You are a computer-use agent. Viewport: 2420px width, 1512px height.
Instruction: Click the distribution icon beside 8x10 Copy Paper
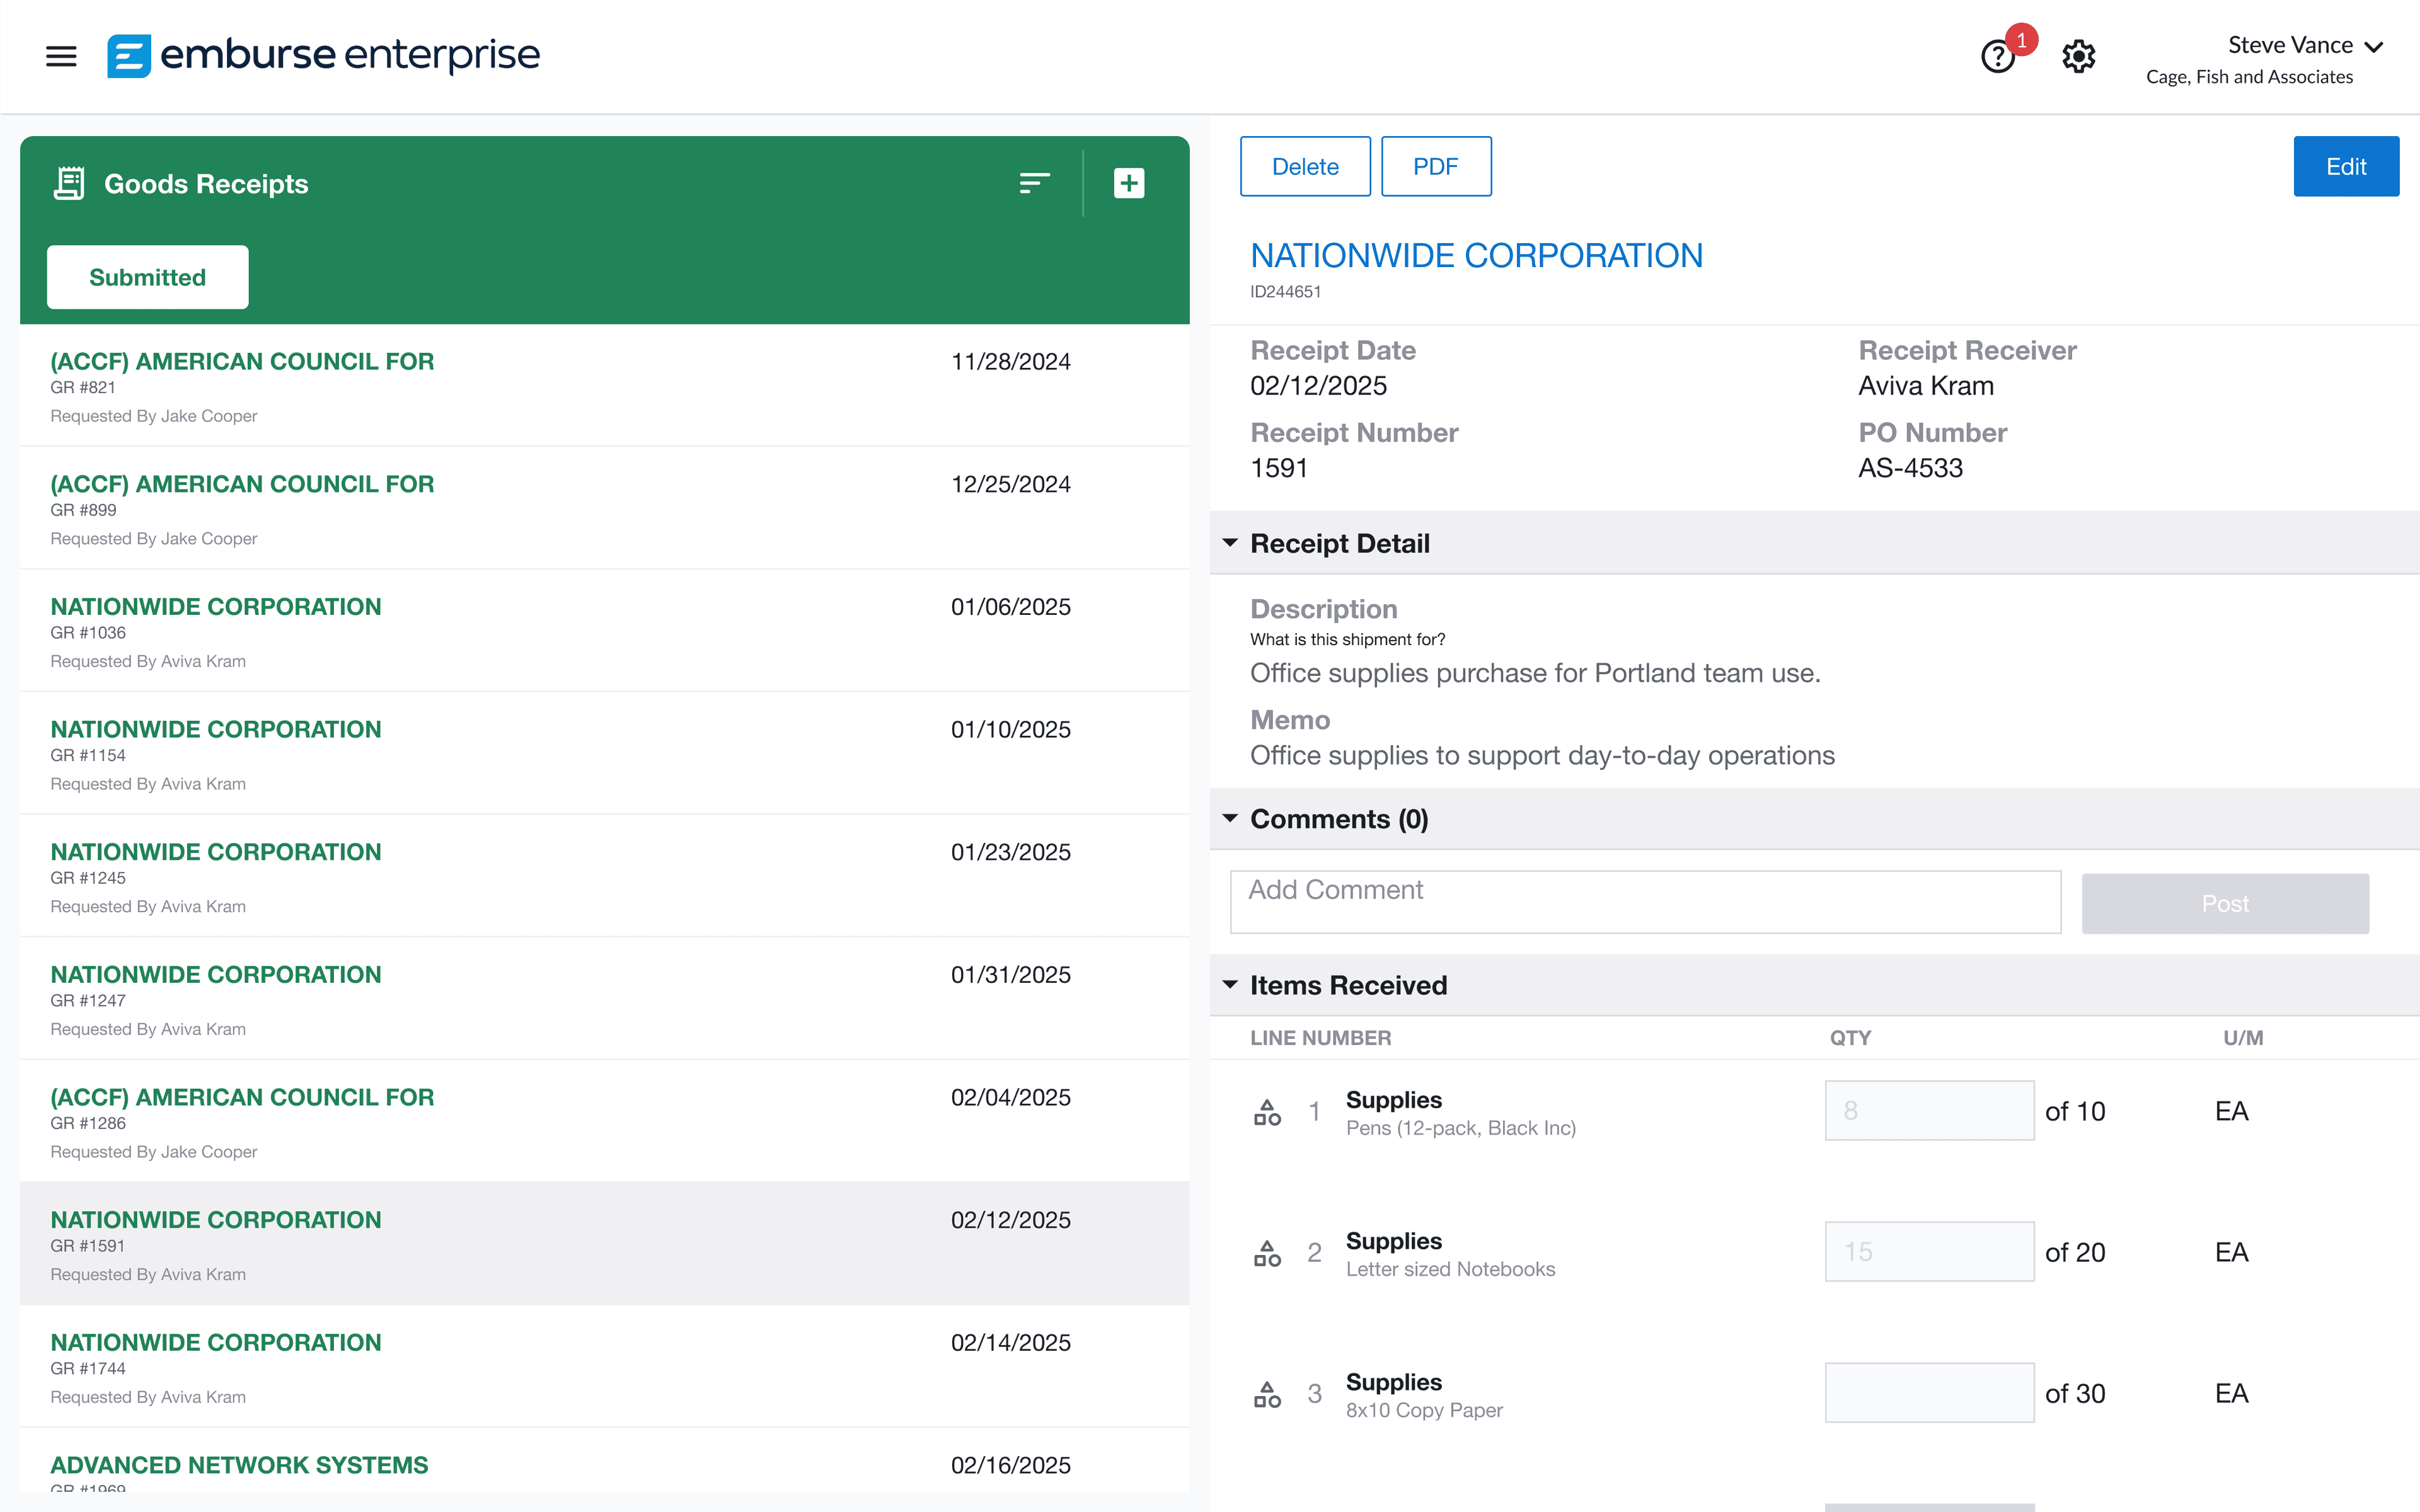[1267, 1392]
